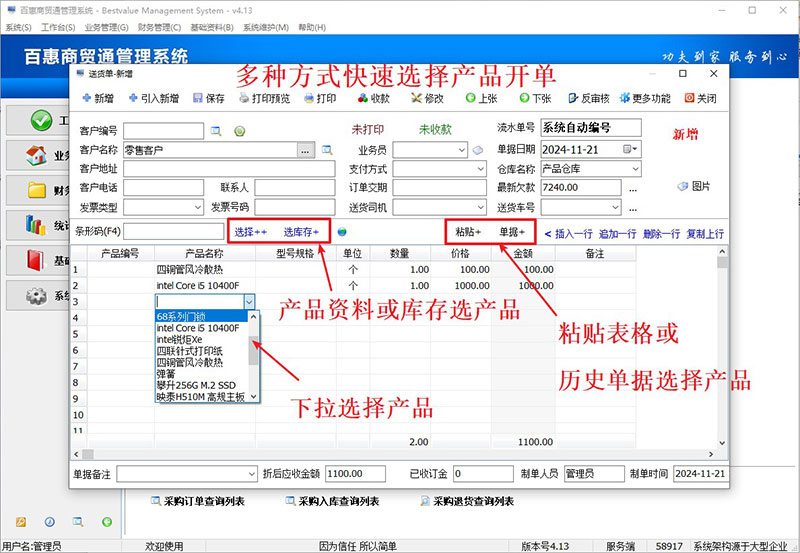Expand the 业务员 dropdown

tap(461, 150)
